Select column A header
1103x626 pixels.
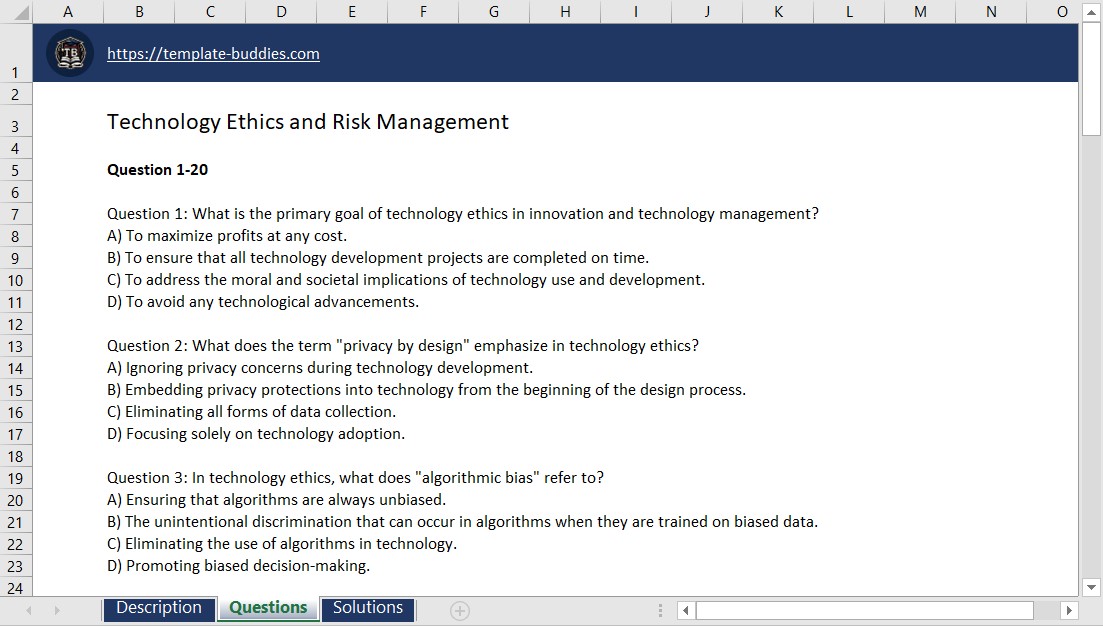tap(68, 11)
